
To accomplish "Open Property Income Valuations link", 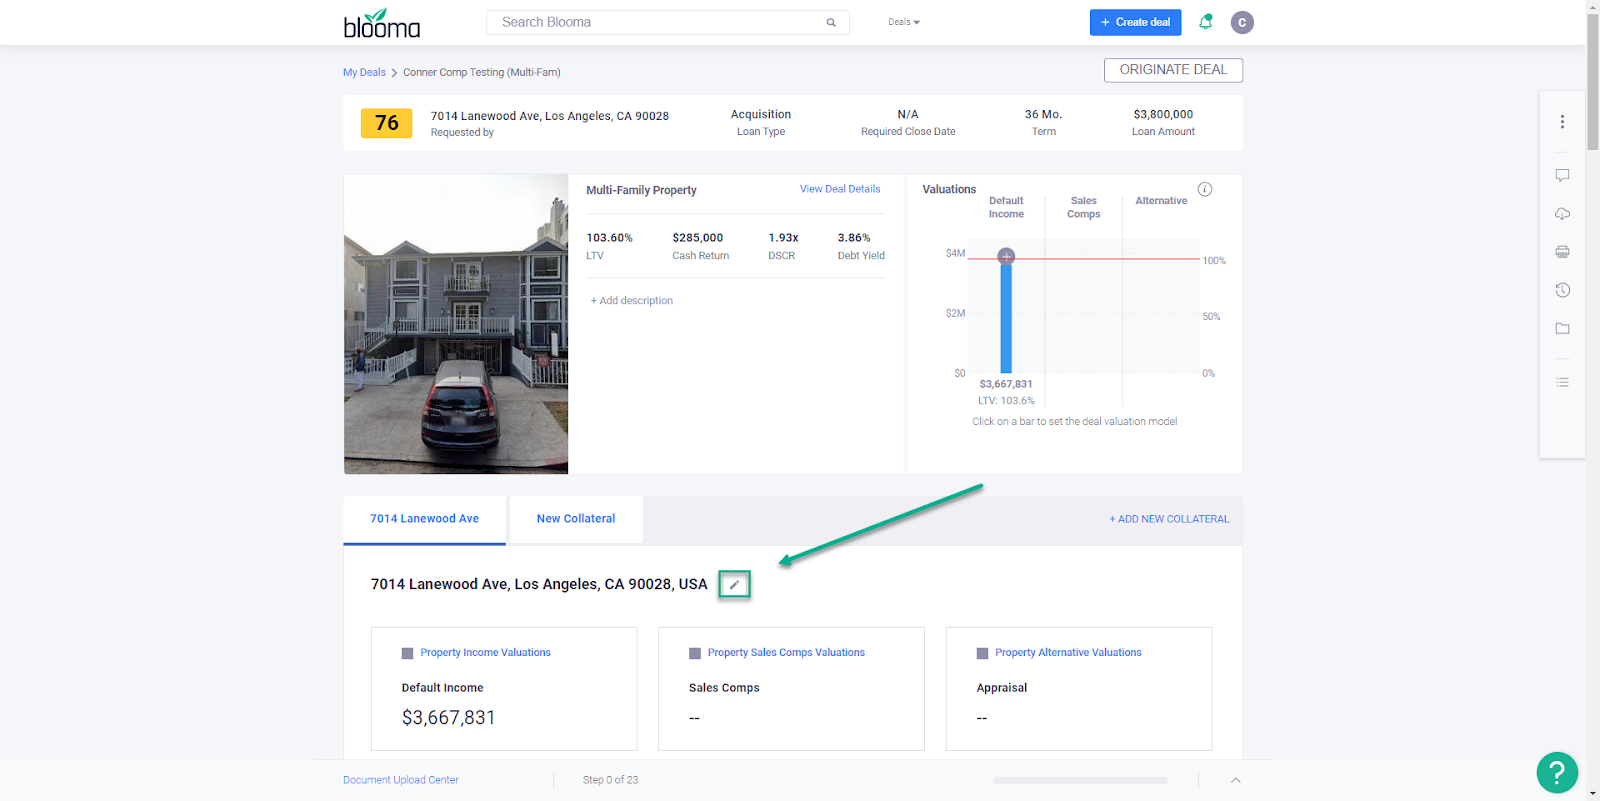I will tap(485, 653).
